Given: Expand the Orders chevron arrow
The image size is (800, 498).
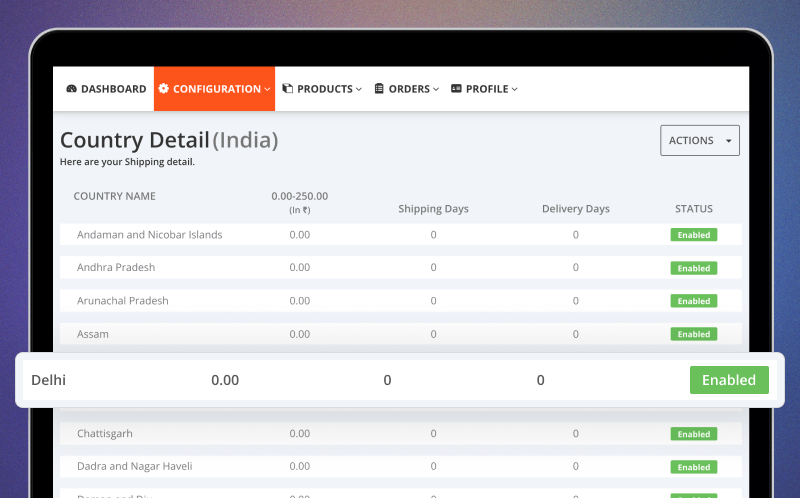Looking at the screenshot, I should [x=436, y=89].
